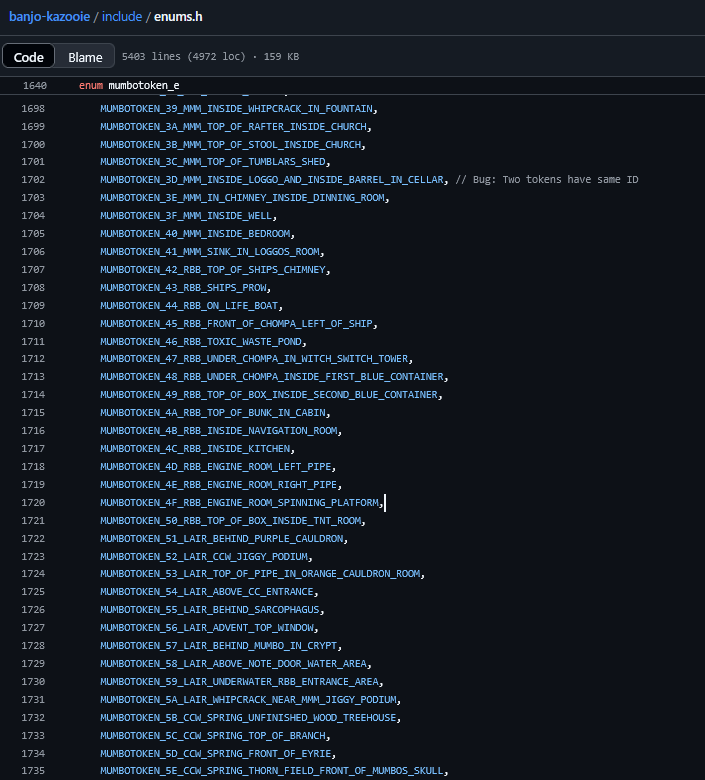
Task: Click MUMBOTOKEN_47_RBB_UNDER_CHOMPA_IN_WITCH_SWITCH_TOWER
Action: click(254, 359)
